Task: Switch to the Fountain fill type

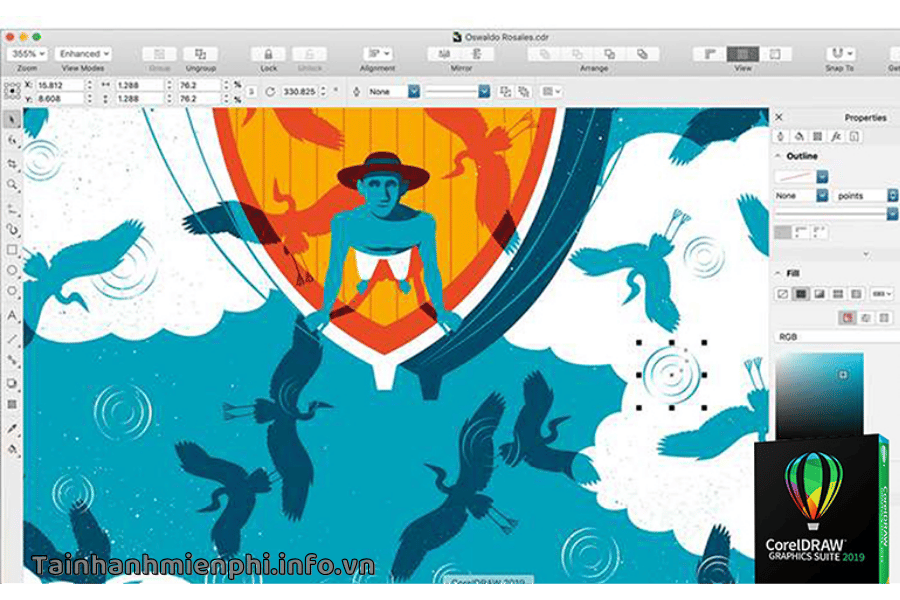Action: [x=819, y=294]
